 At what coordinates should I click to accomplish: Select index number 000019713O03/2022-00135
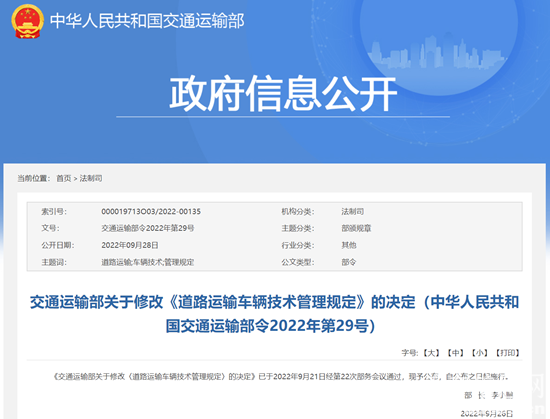[x=151, y=211]
